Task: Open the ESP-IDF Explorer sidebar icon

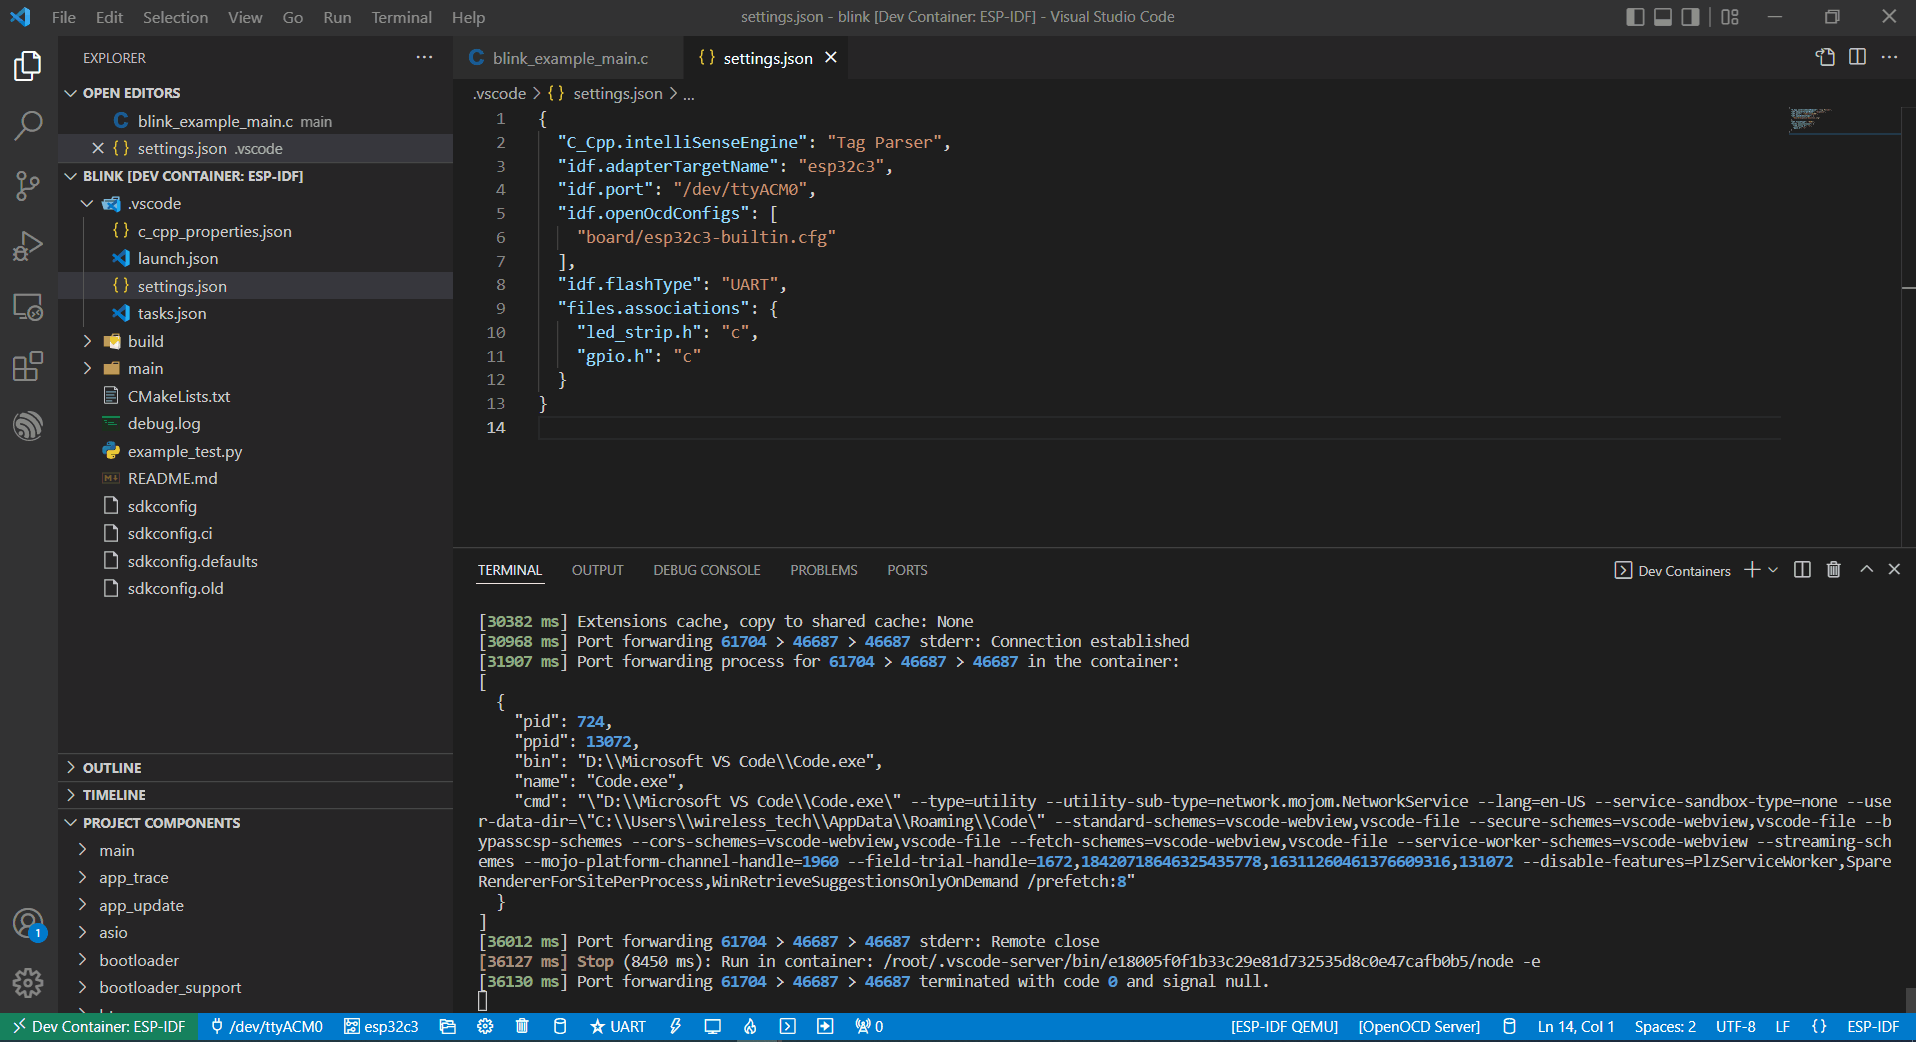Action: (28, 426)
